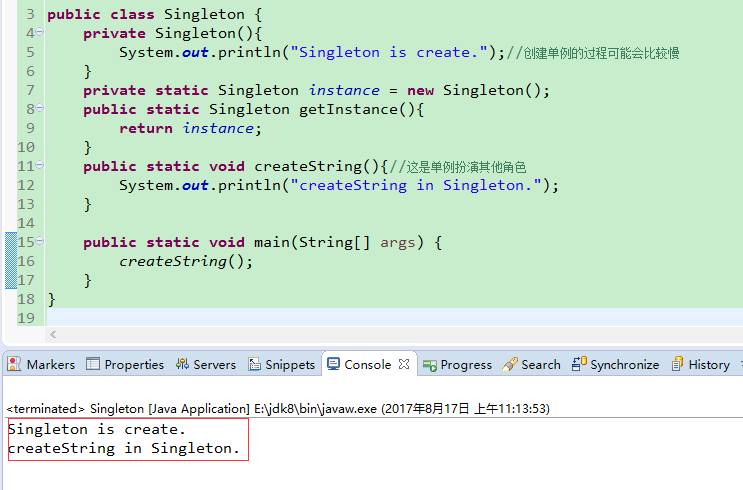Screen dimensions: 743x490
Task: Collapse the main method at line 15
Action: 40,240
